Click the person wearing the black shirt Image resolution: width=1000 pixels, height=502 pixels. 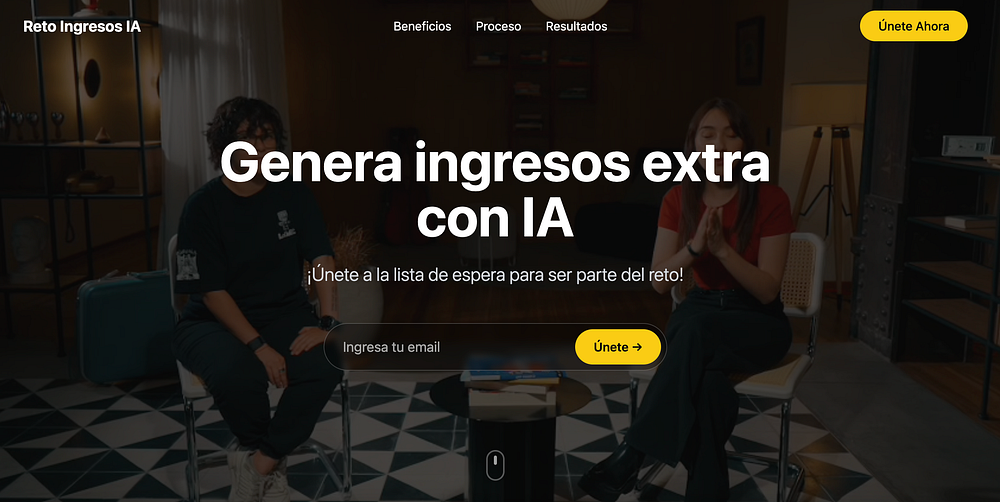coord(255,287)
